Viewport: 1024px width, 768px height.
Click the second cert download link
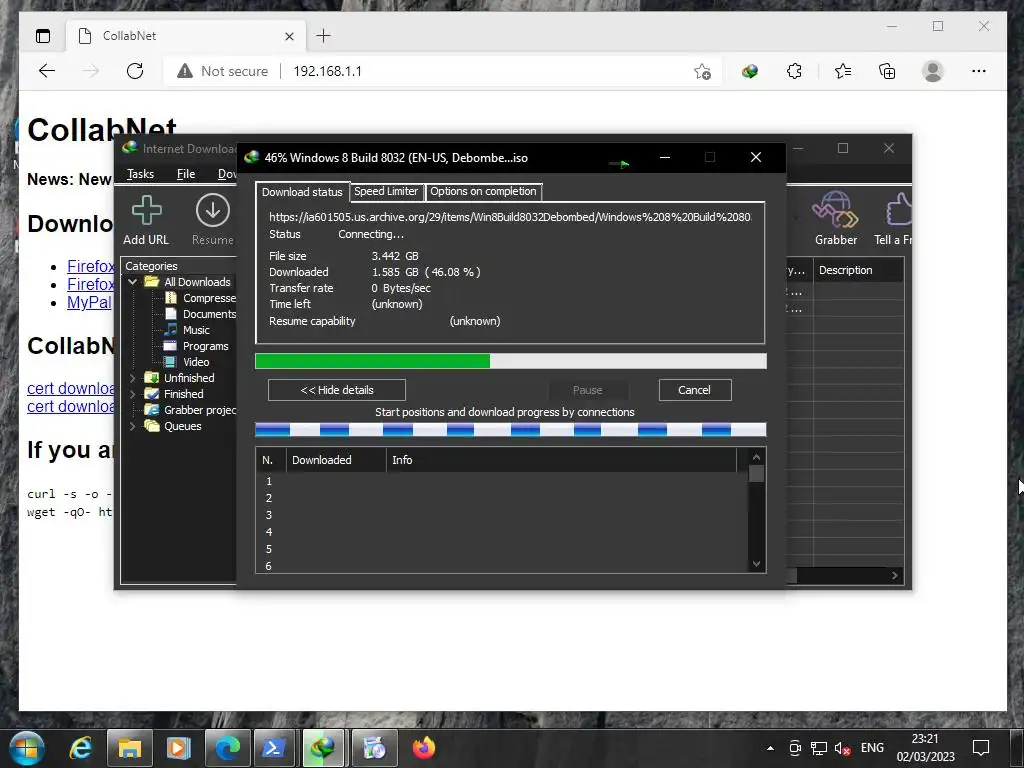(x=71, y=406)
